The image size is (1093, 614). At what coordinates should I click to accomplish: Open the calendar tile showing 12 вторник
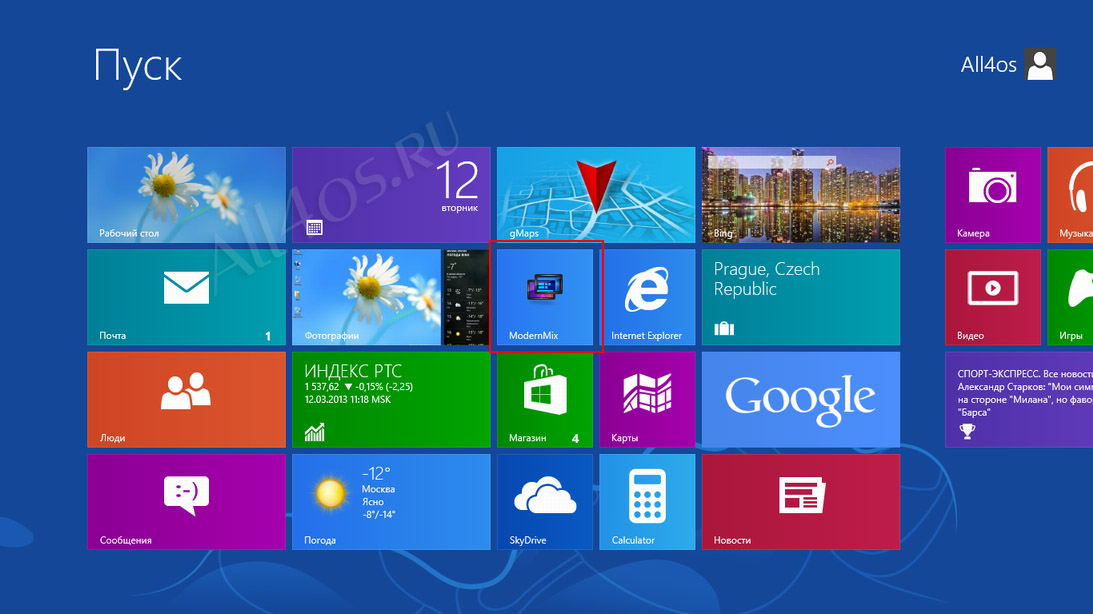[x=391, y=194]
